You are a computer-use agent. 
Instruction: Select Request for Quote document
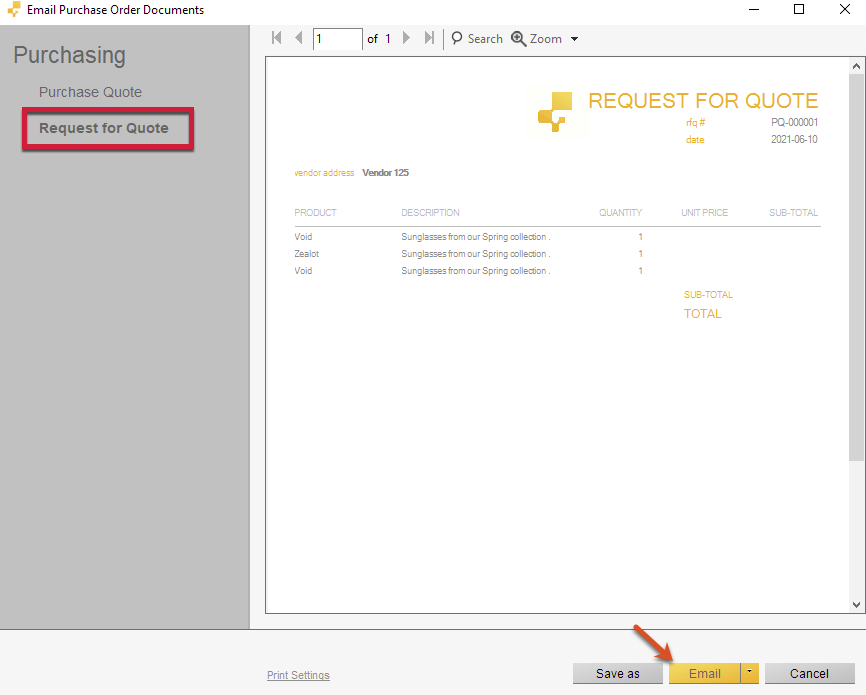click(x=104, y=128)
